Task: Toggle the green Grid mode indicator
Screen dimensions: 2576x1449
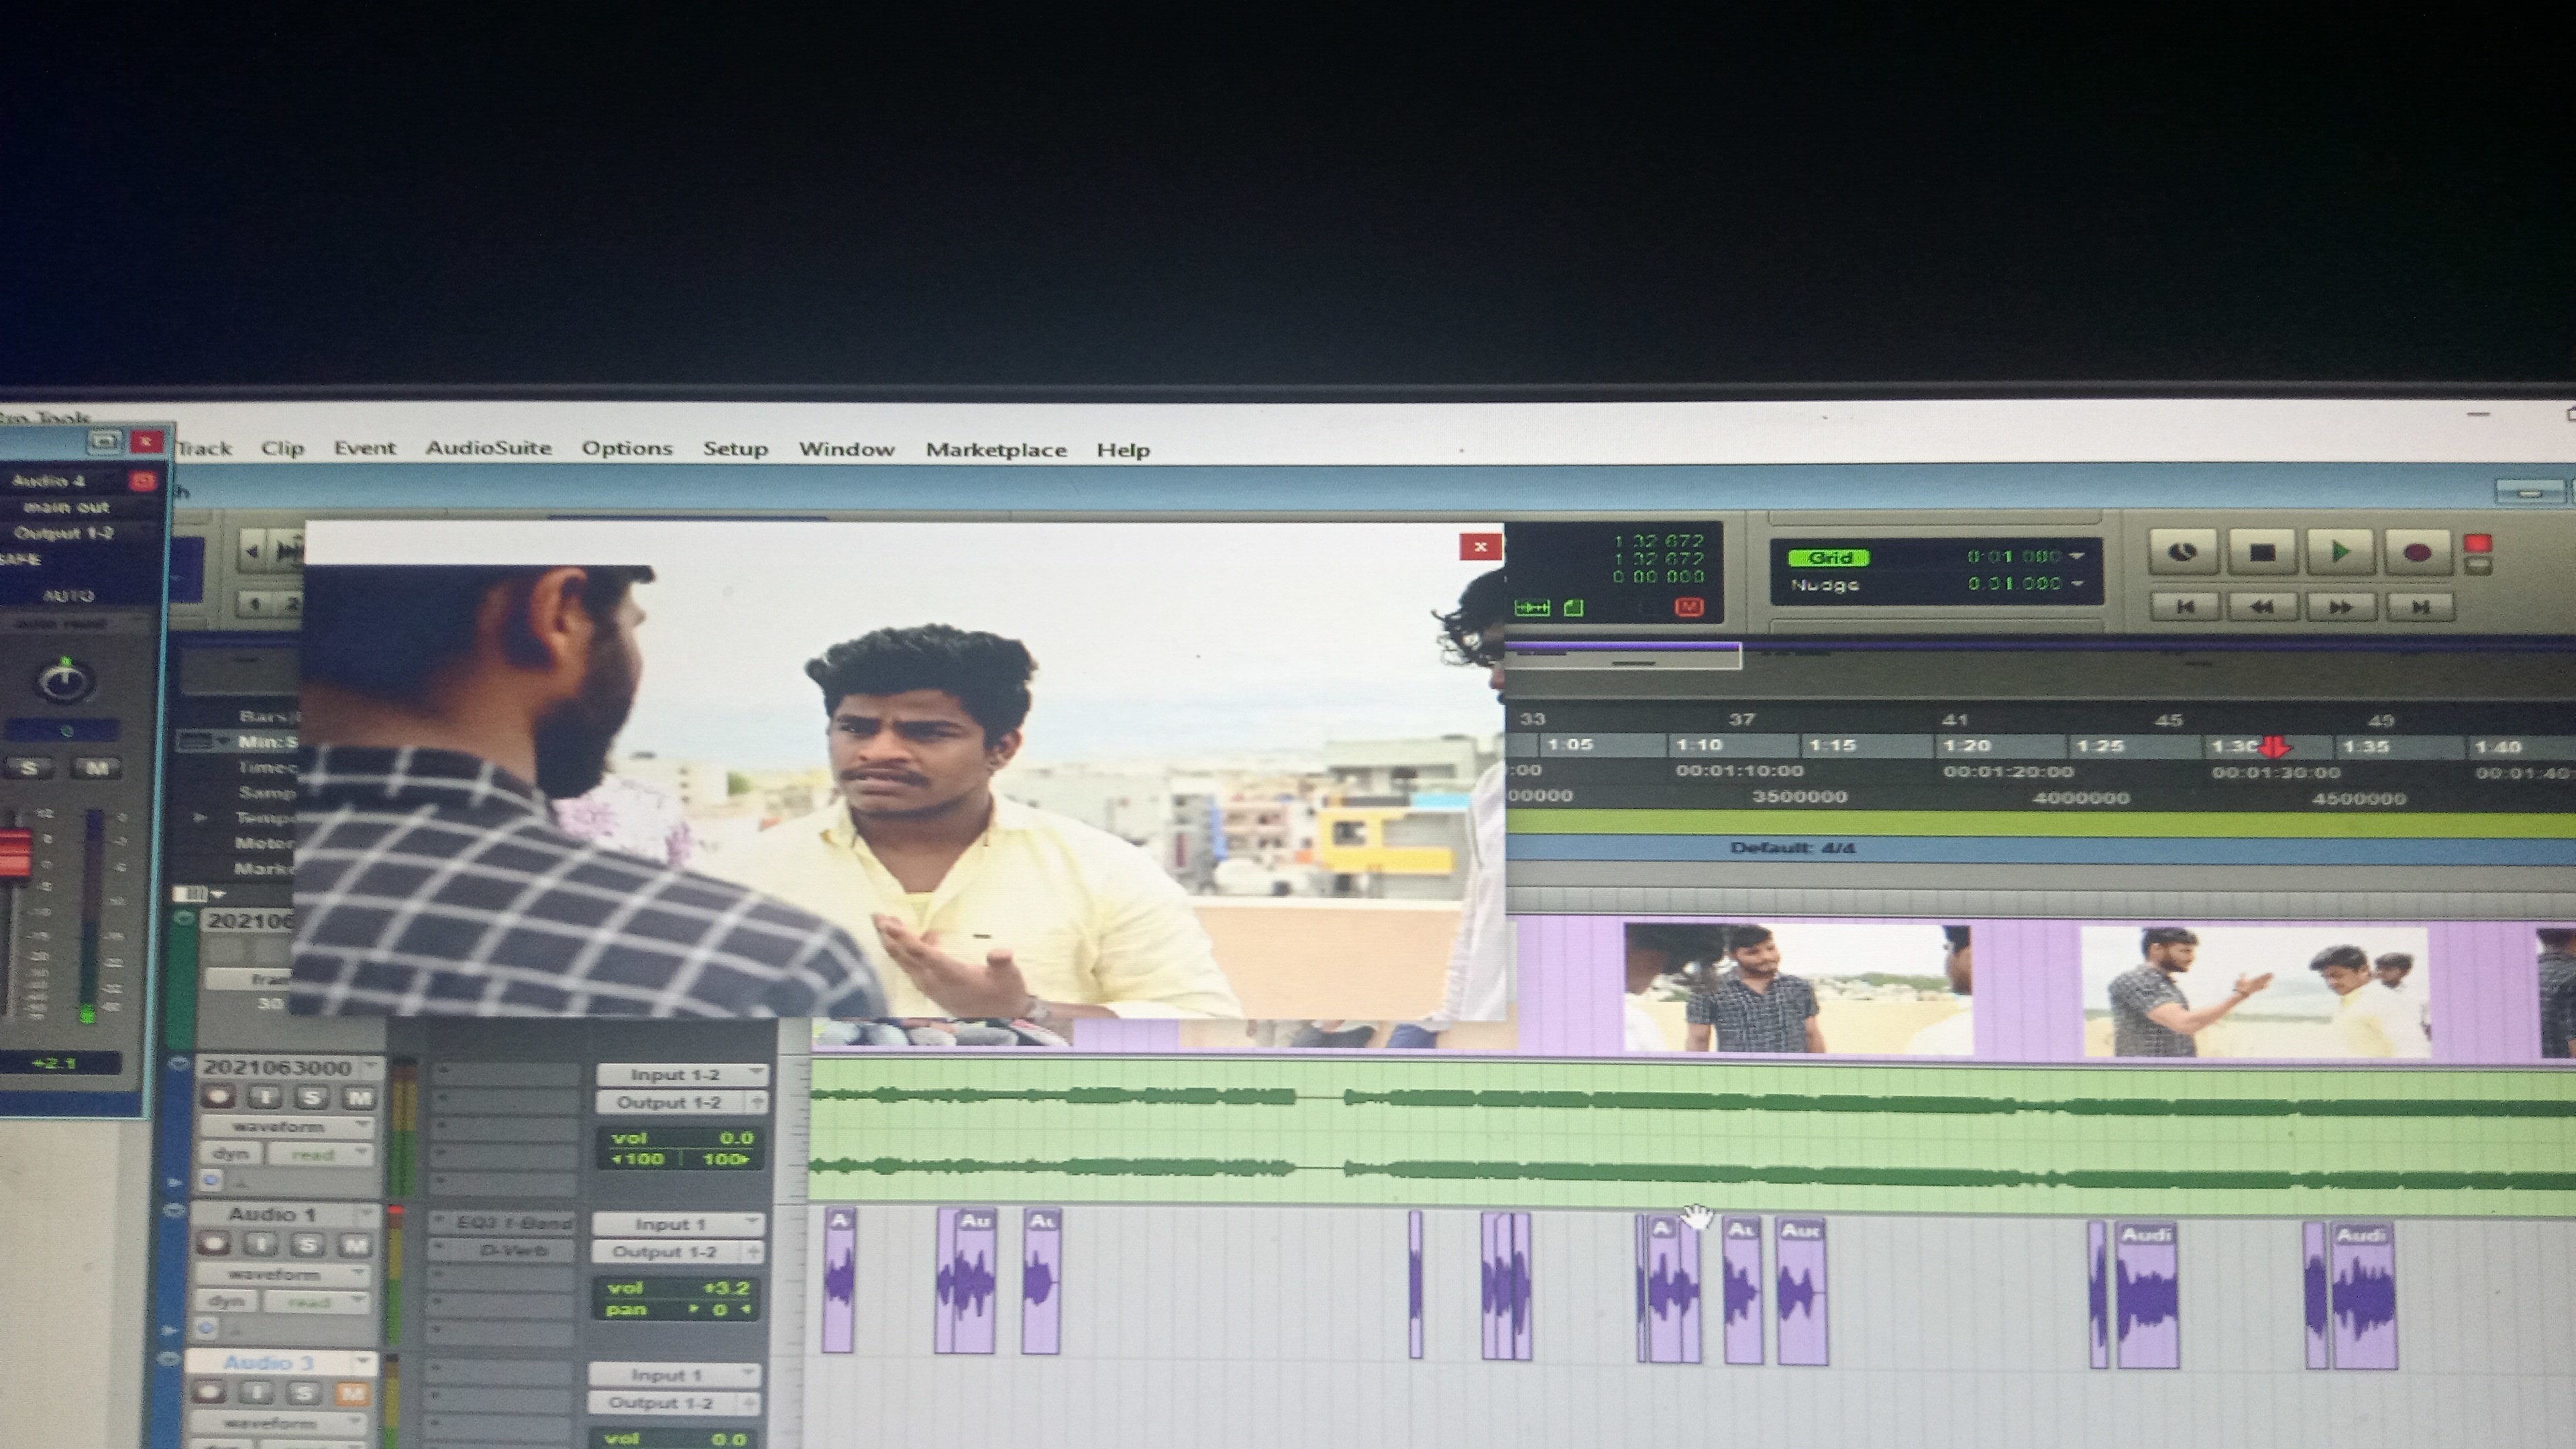Action: [x=1829, y=557]
